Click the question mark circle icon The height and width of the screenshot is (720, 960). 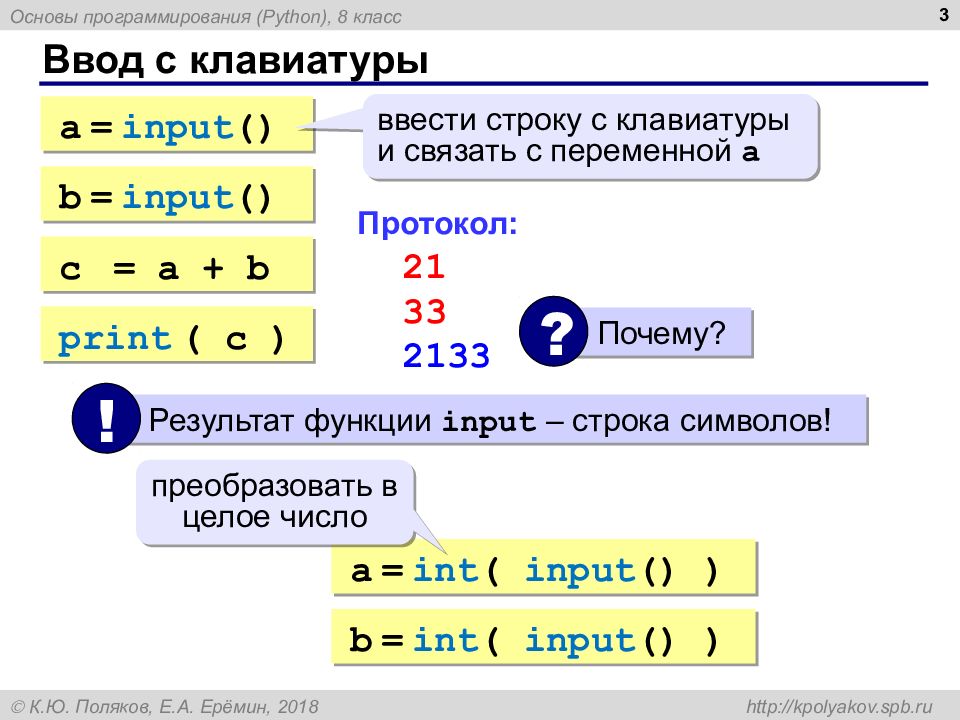coord(554,331)
